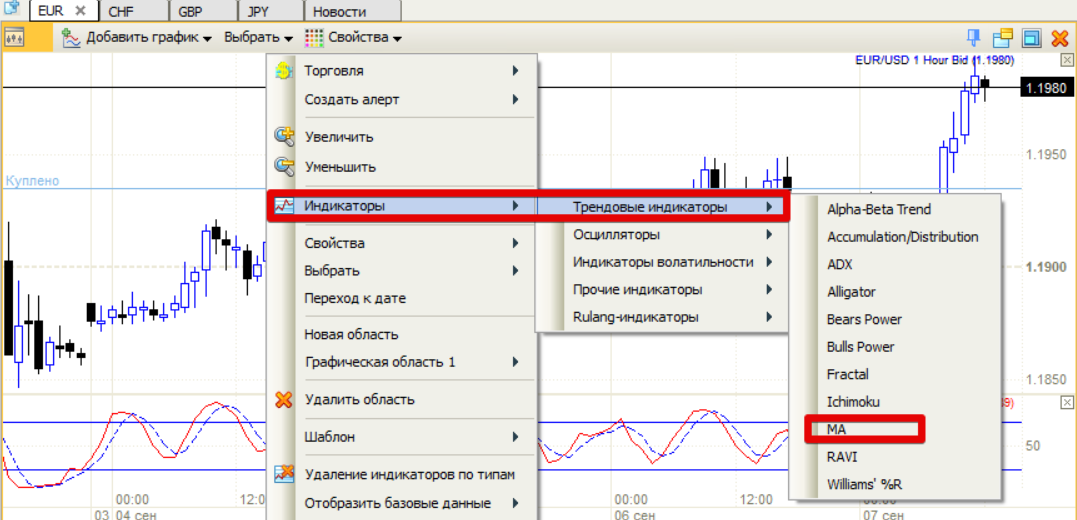This screenshot has height=520, width=1077.
Task: Switch to the GBP tab
Action: [189, 12]
